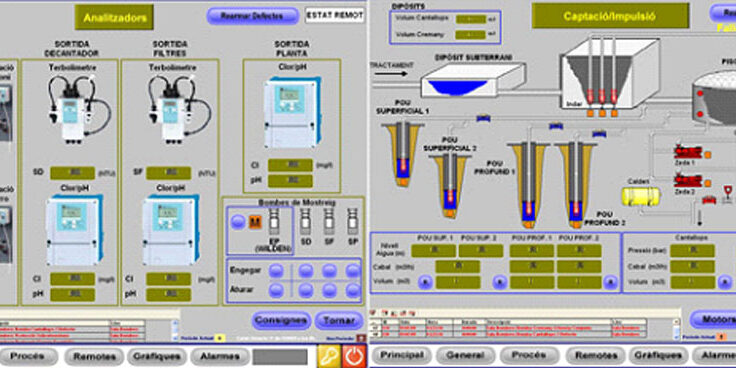Click the Sortida Decantador turbidimeter device icon
Viewport: 736px width, 368px height.
(x=79, y=109)
